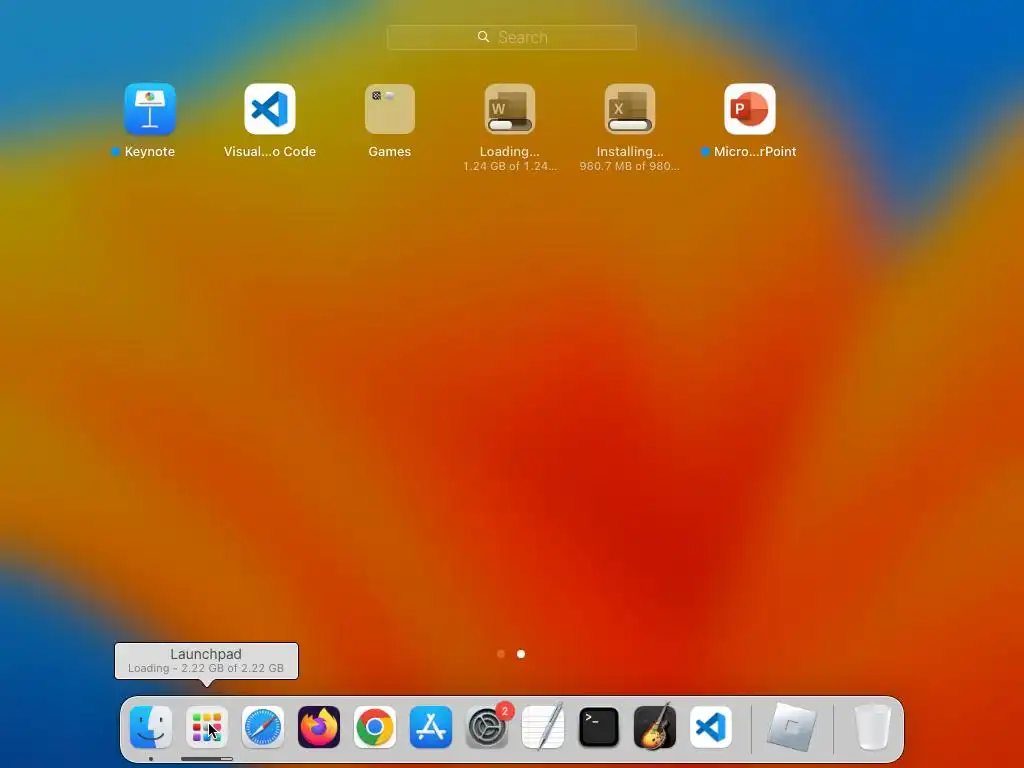Launch Visual Studio Code from Launchpad grid
Image resolution: width=1024 pixels, height=768 pixels.
click(x=270, y=108)
